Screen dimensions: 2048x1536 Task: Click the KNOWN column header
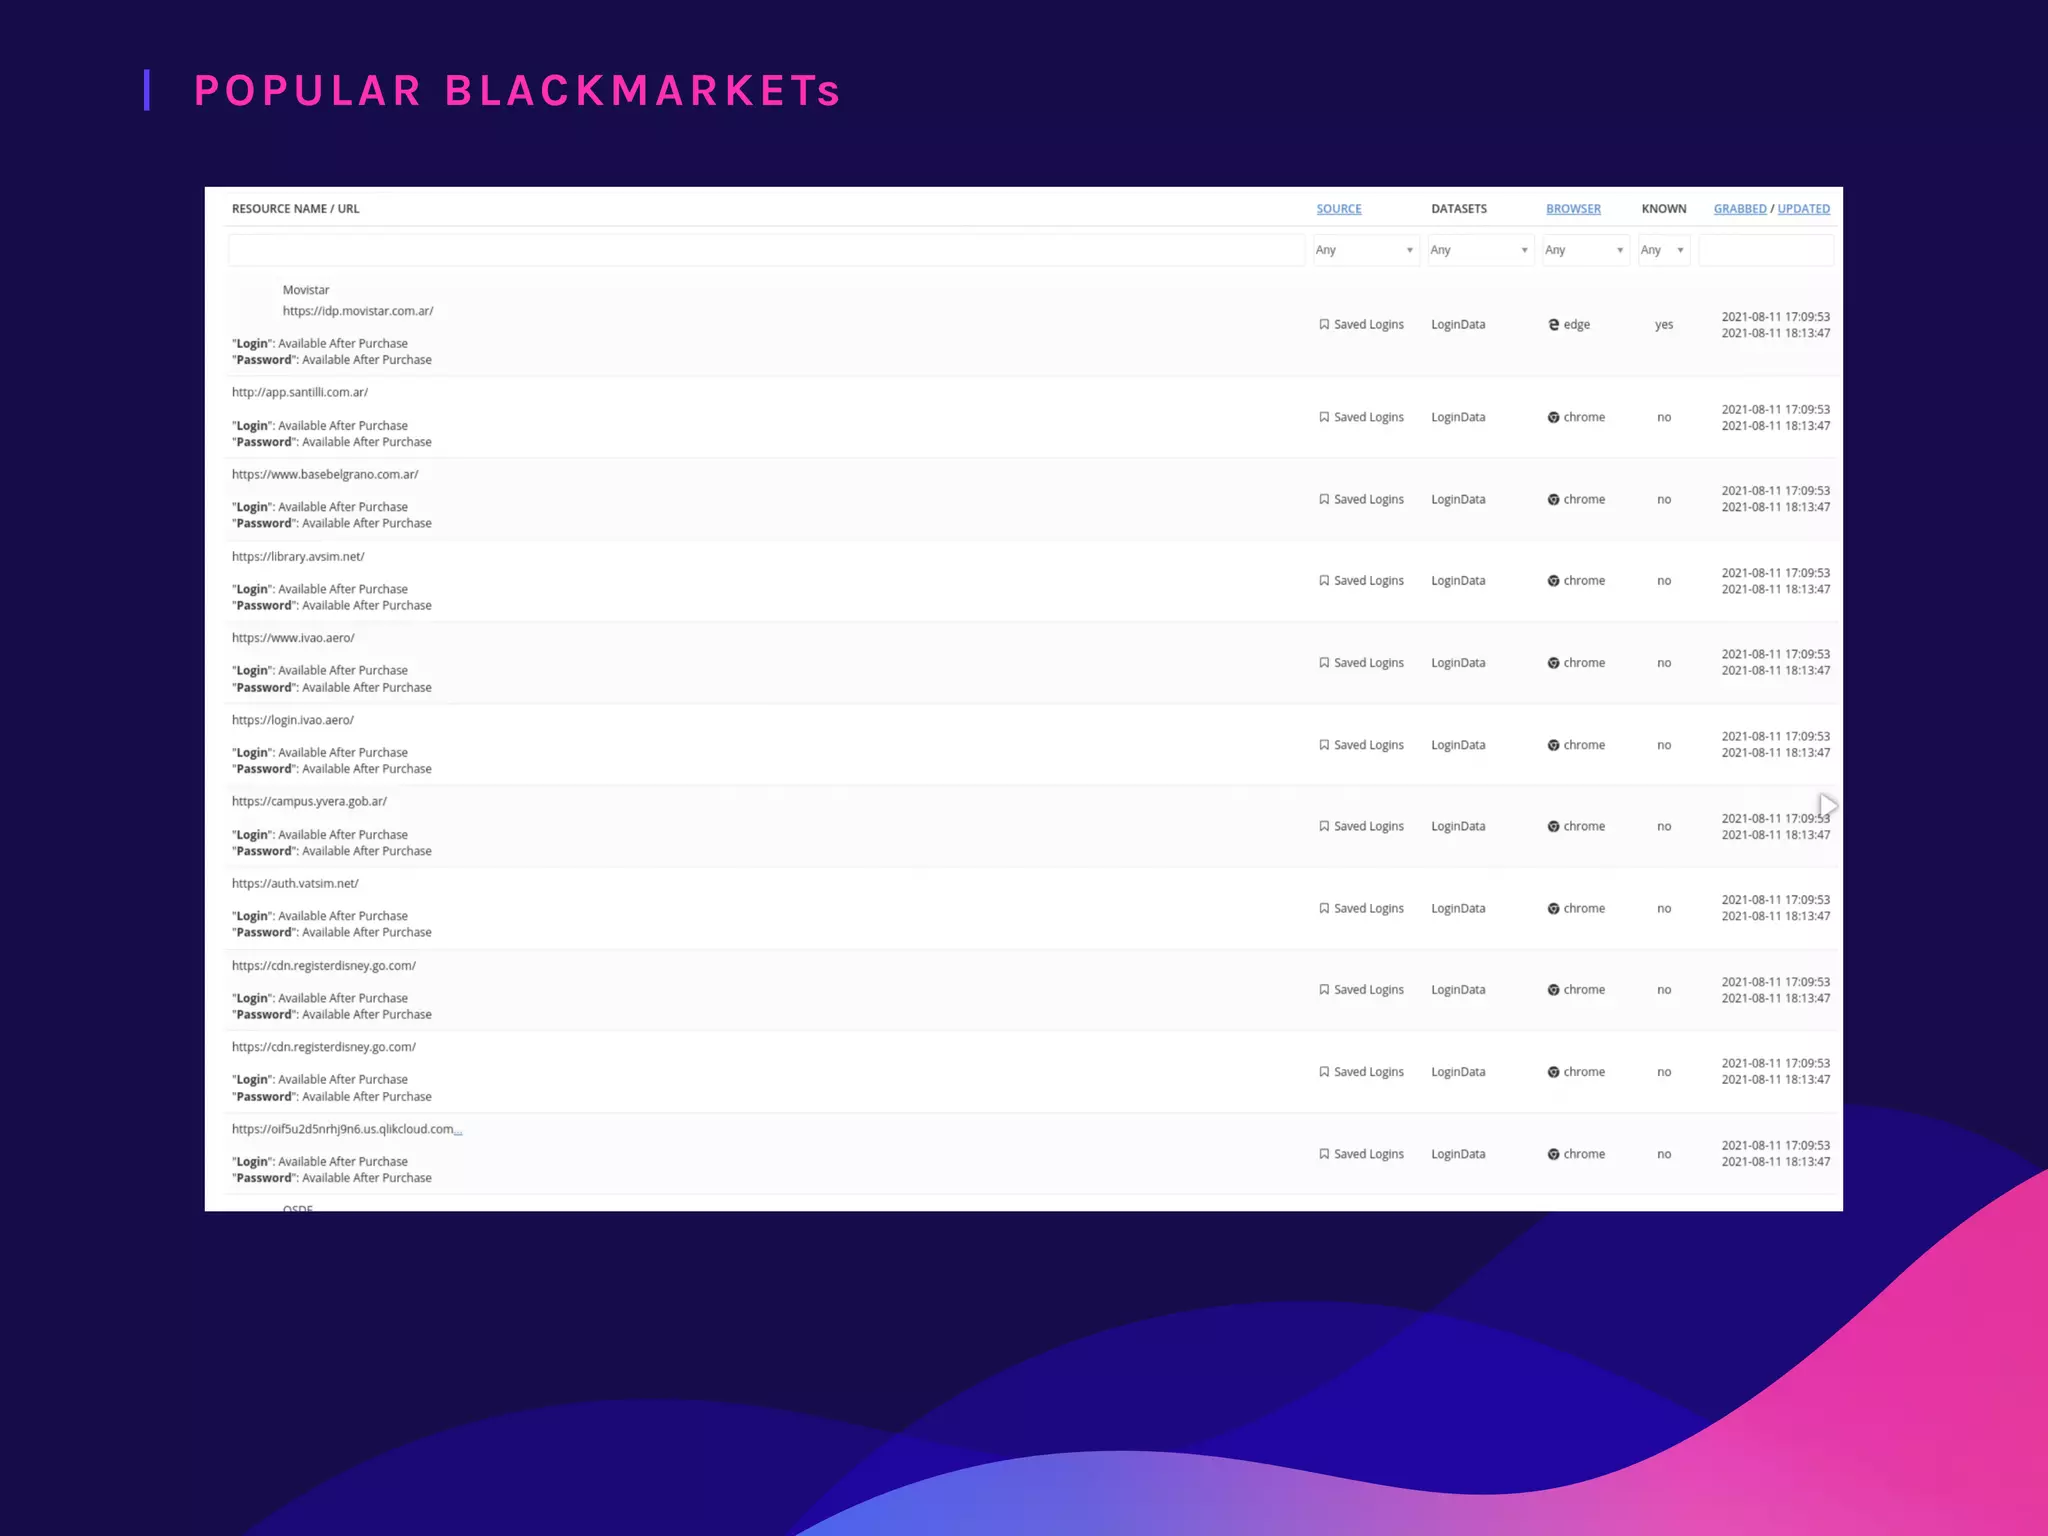[x=1664, y=209]
